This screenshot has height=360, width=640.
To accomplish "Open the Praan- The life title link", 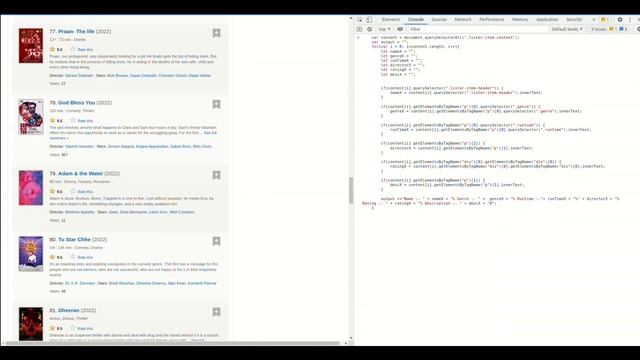I will [x=76, y=31].
